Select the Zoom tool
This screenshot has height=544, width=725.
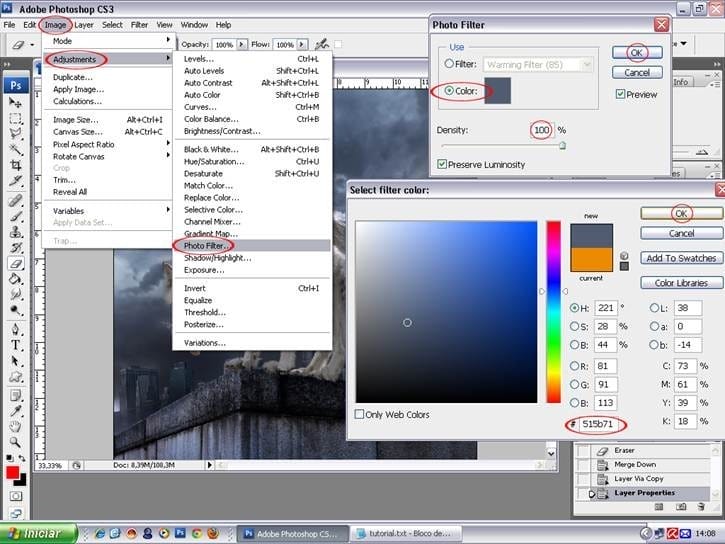[15, 442]
